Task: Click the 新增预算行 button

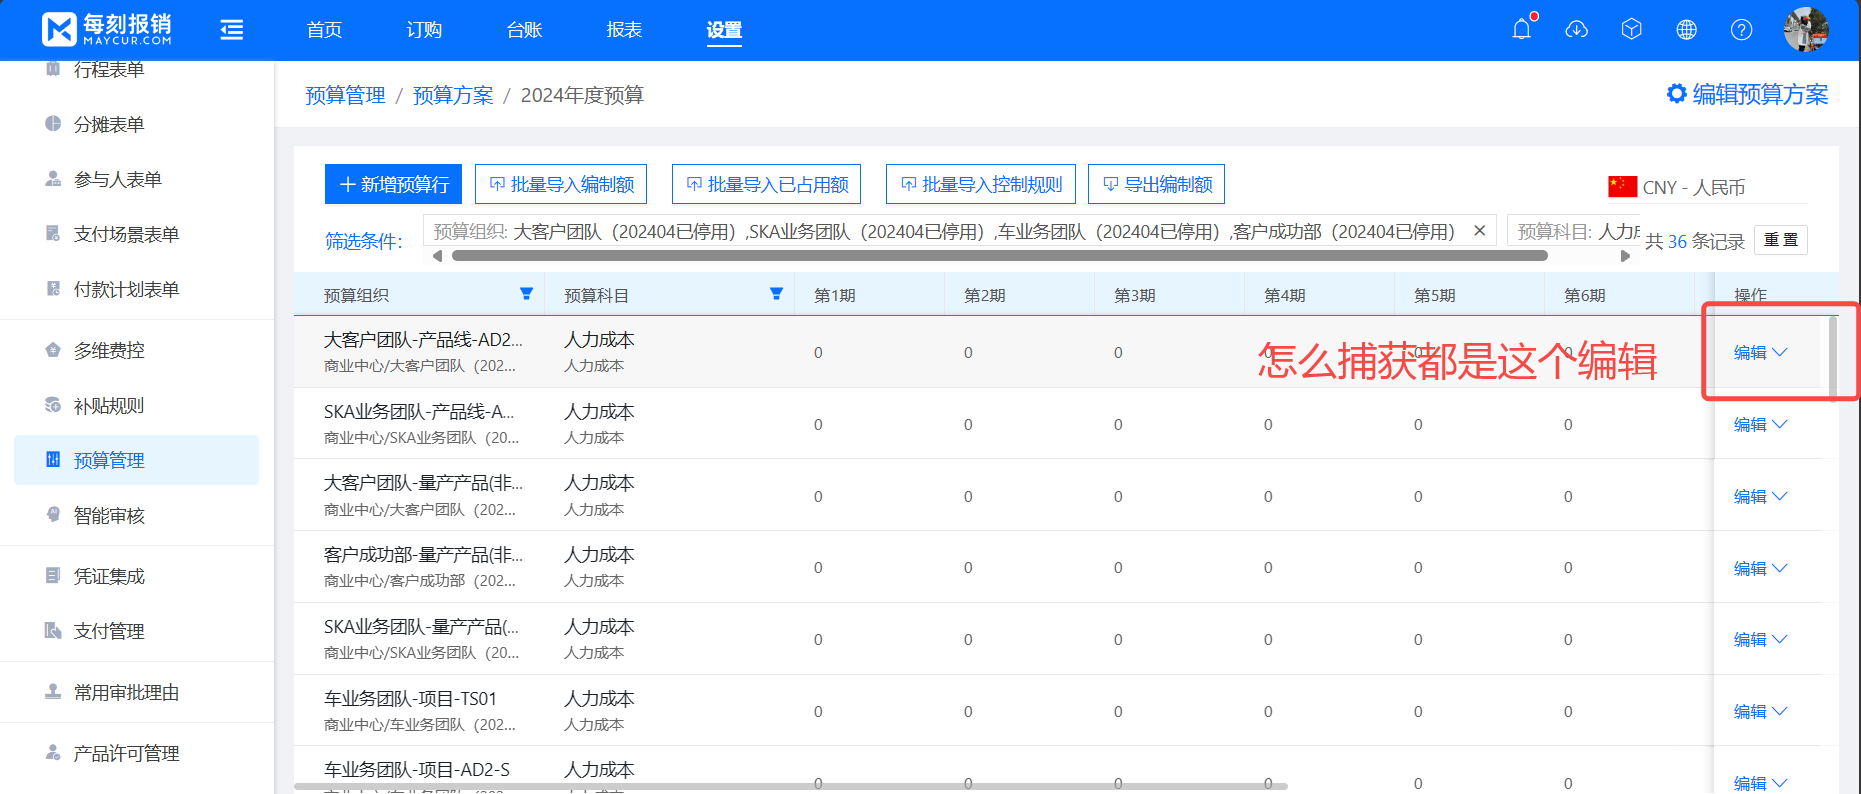Action: (393, 184)
